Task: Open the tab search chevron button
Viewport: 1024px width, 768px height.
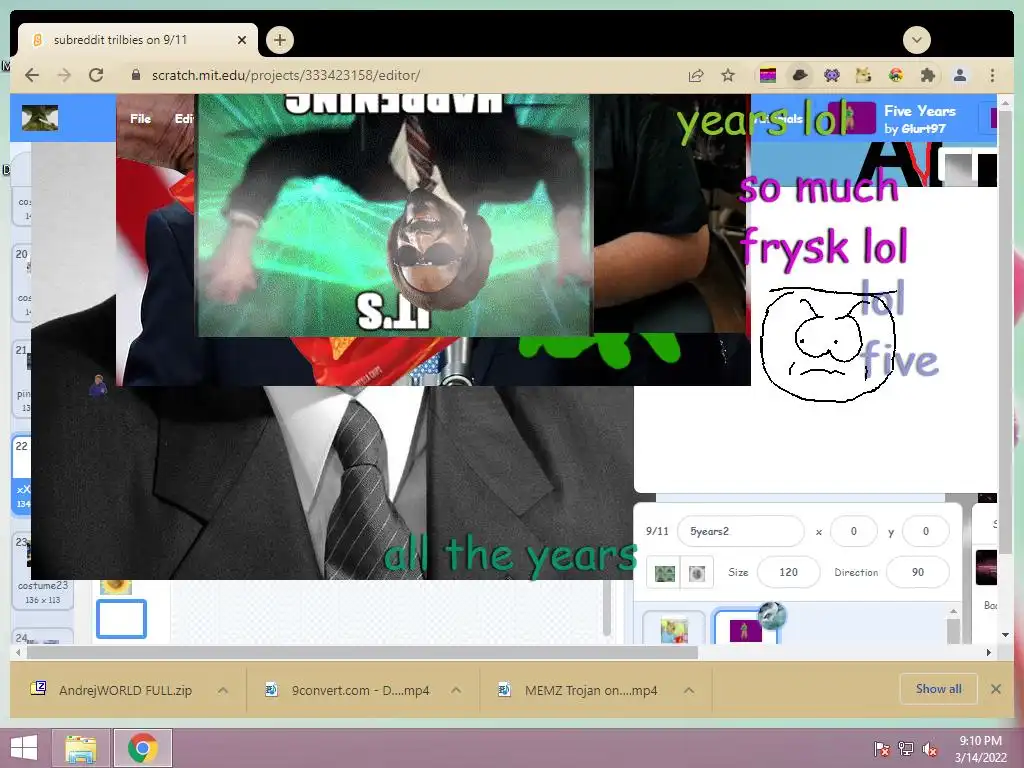Action: pos(917,40)
